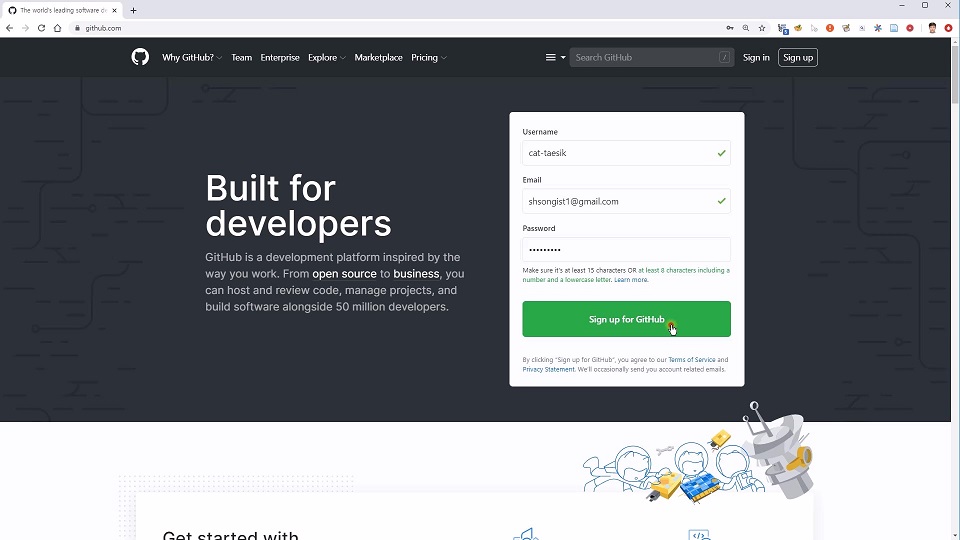960x540 pixels.
Task: Click the zoom magnifier icon in address bar
Action: tap(746, 28)
